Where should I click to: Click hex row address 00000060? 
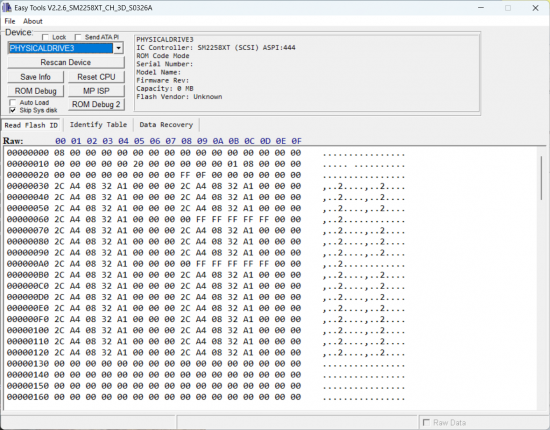point(28,220)
